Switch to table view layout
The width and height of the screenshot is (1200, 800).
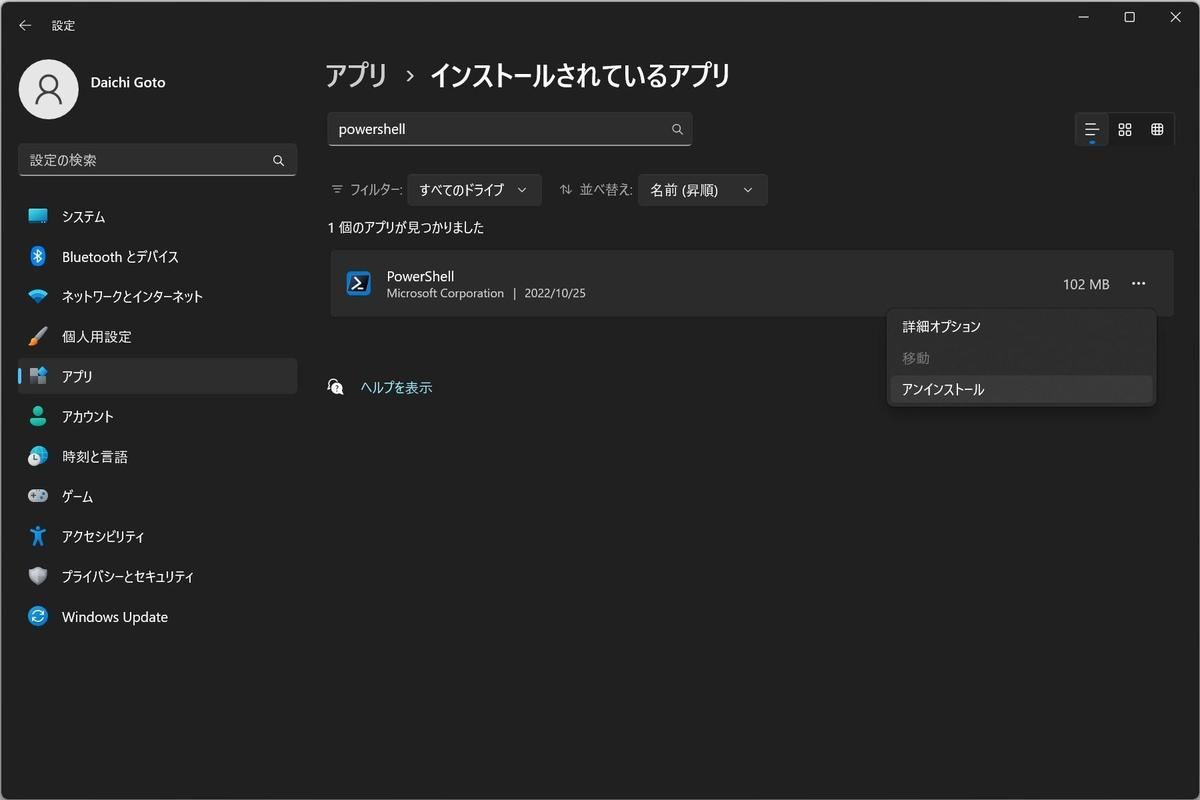(x=1157, y=130)
